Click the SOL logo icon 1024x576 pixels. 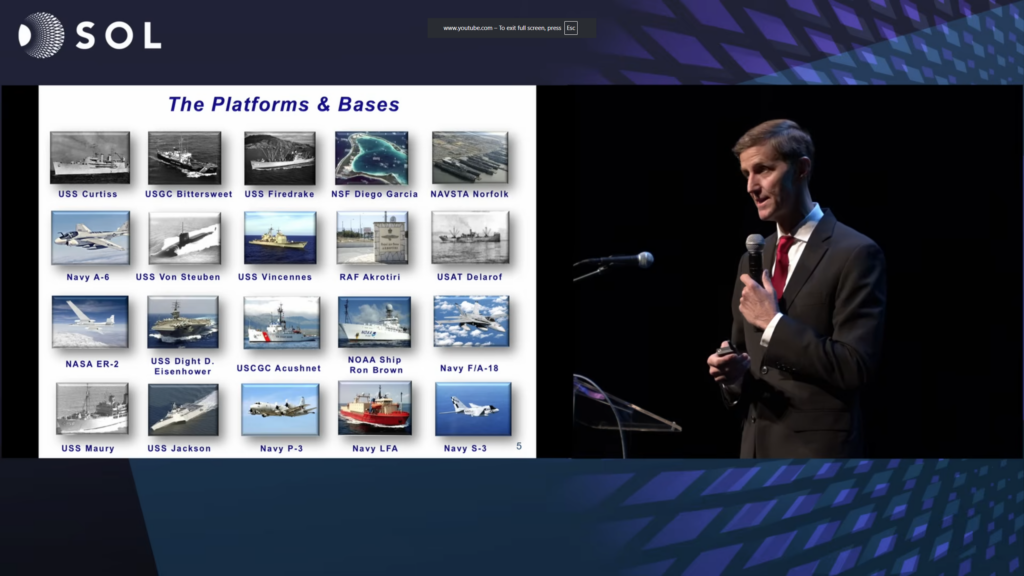click(x=41, y=35)
